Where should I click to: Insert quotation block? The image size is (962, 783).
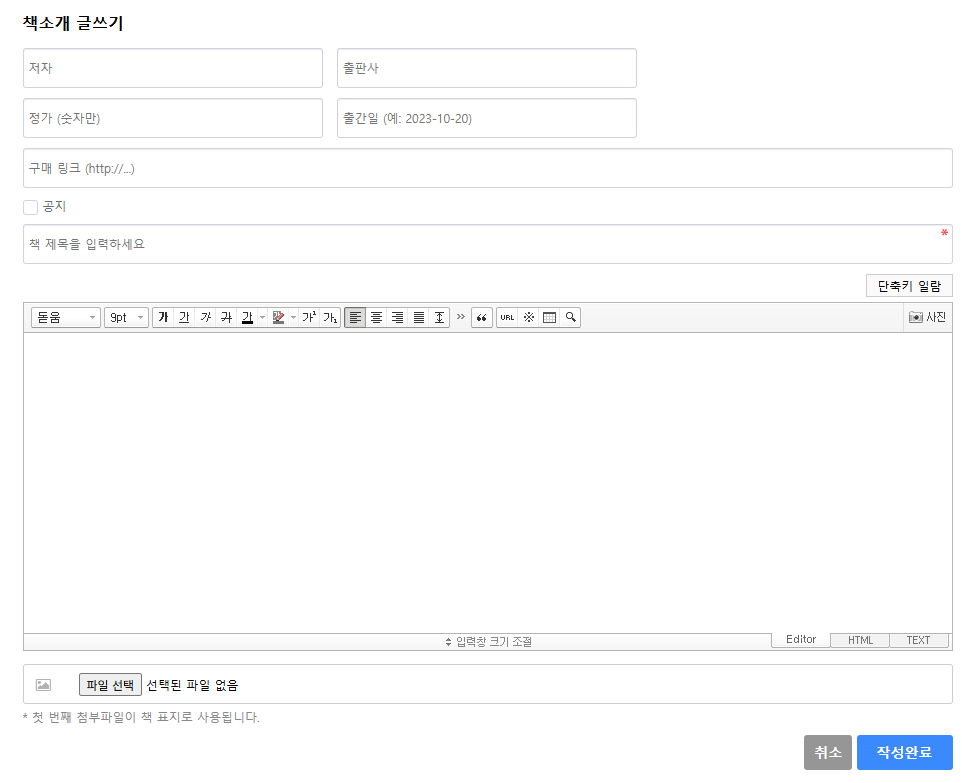(x=482, y=317)
